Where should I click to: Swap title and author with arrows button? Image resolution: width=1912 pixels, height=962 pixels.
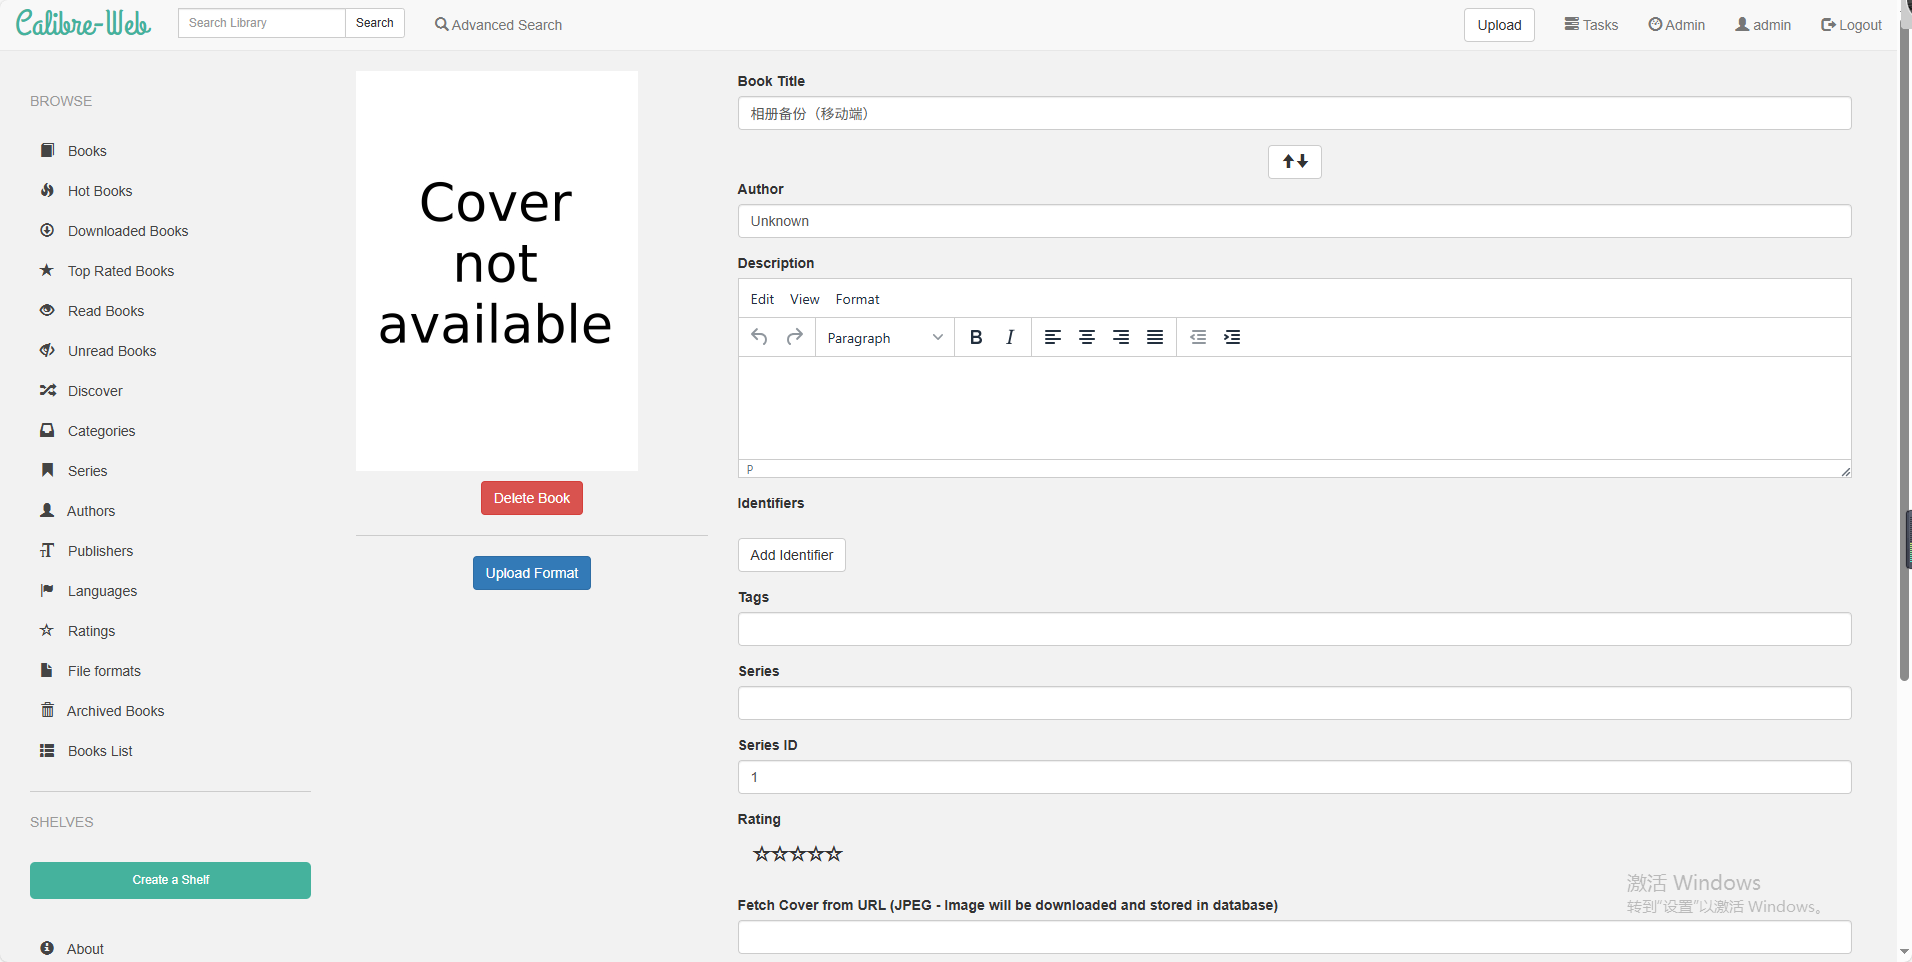click(1295, 161)
